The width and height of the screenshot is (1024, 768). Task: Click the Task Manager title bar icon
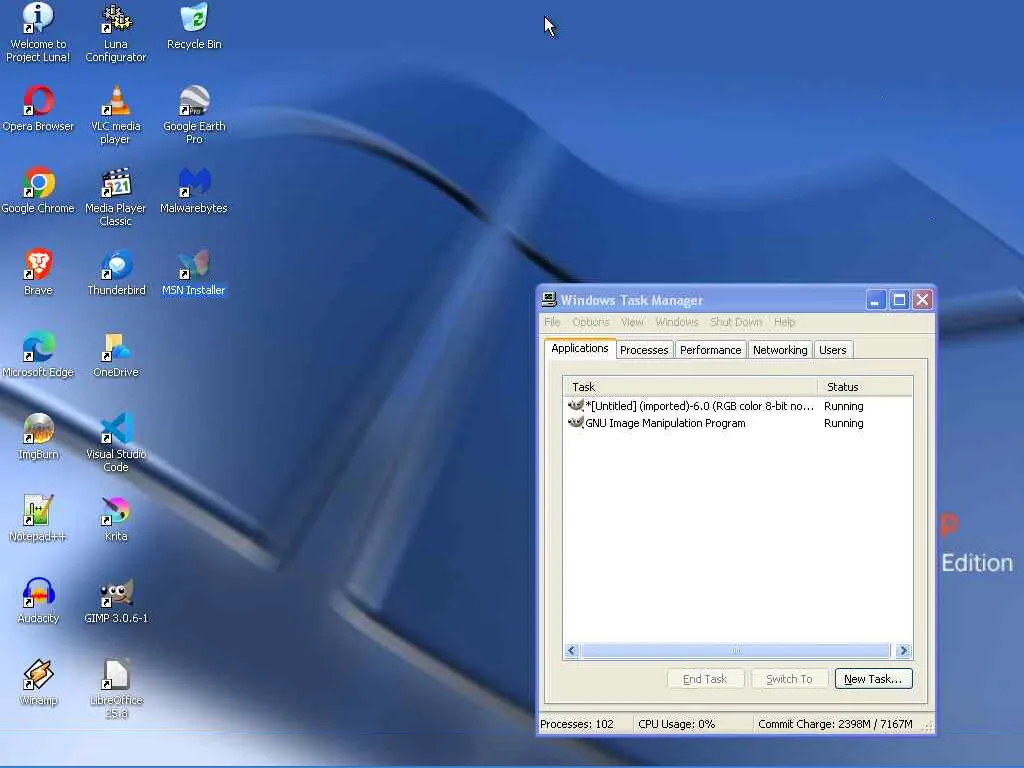(x=549, y=300)
